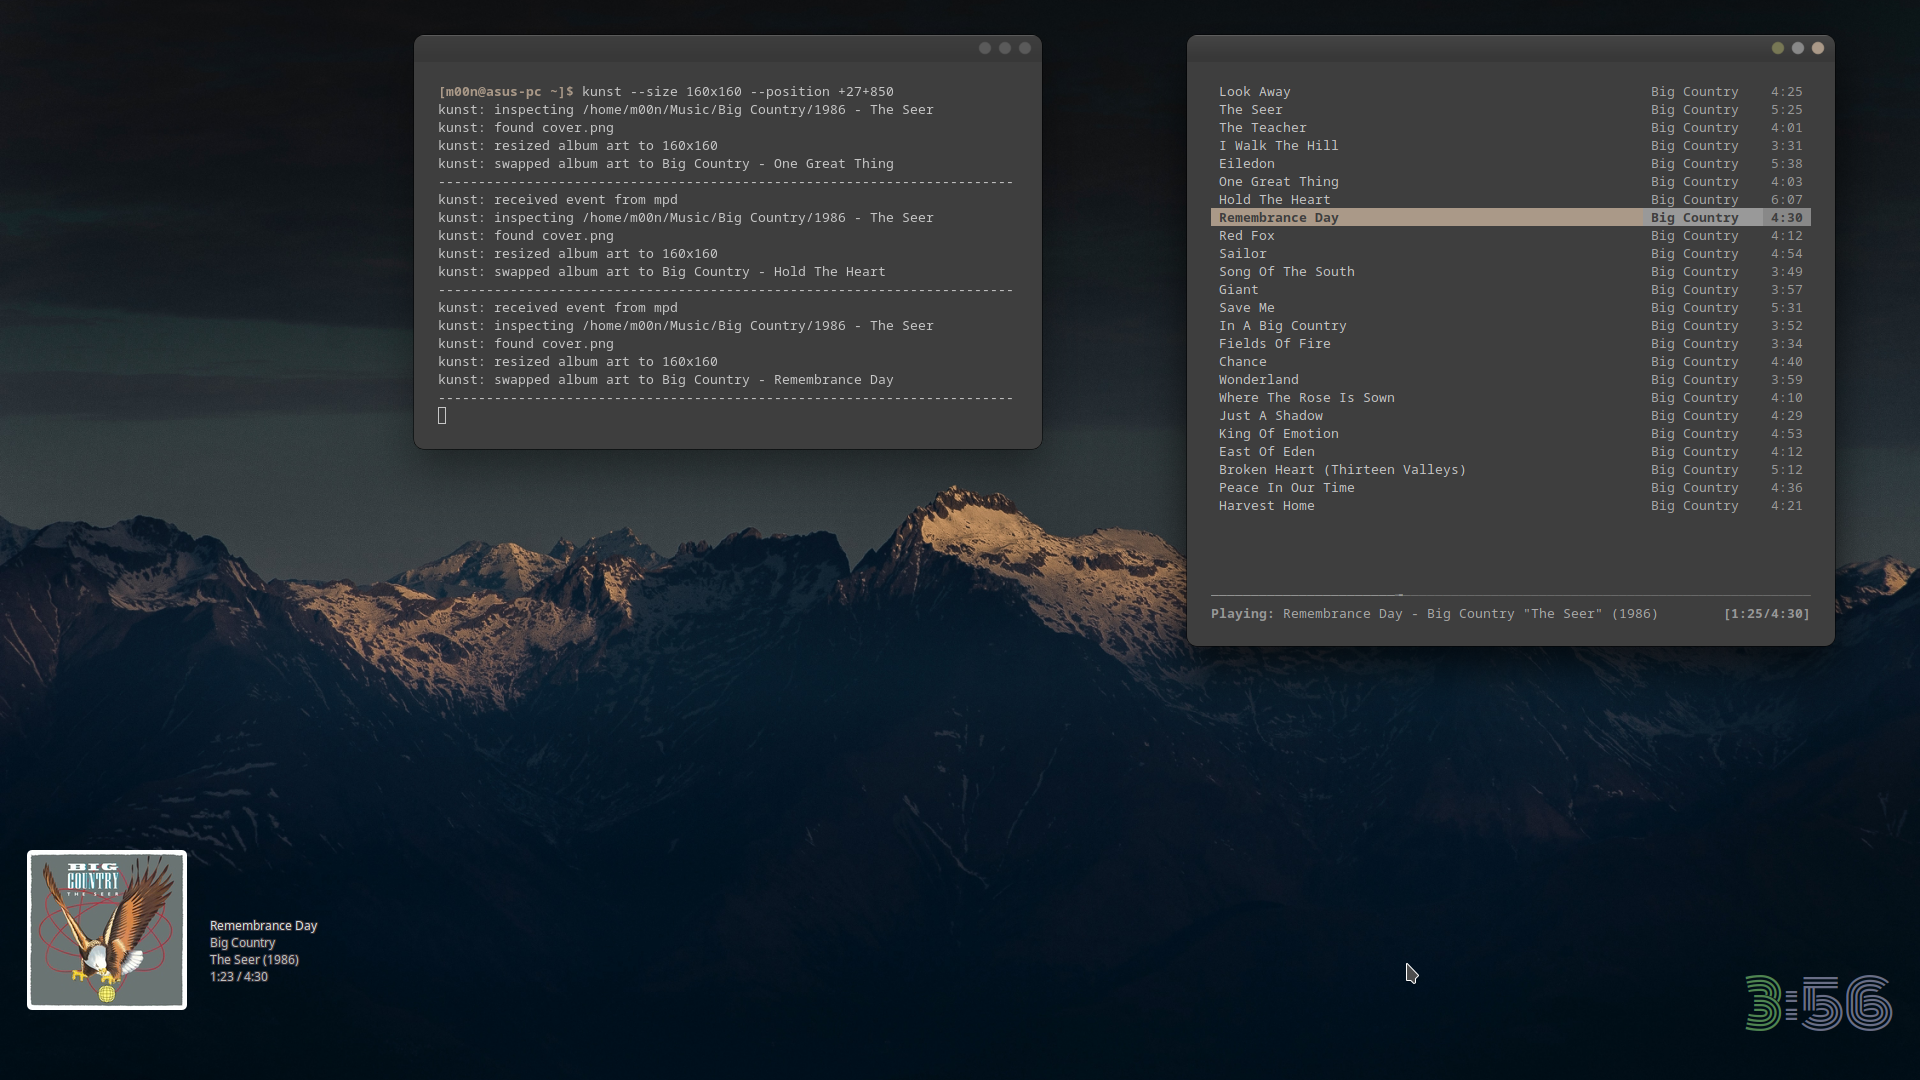Click the rightmost titlebar button on music player
This screenshot has width=1920, height=1080.
pyautogui.click(x=1817, y=48)
